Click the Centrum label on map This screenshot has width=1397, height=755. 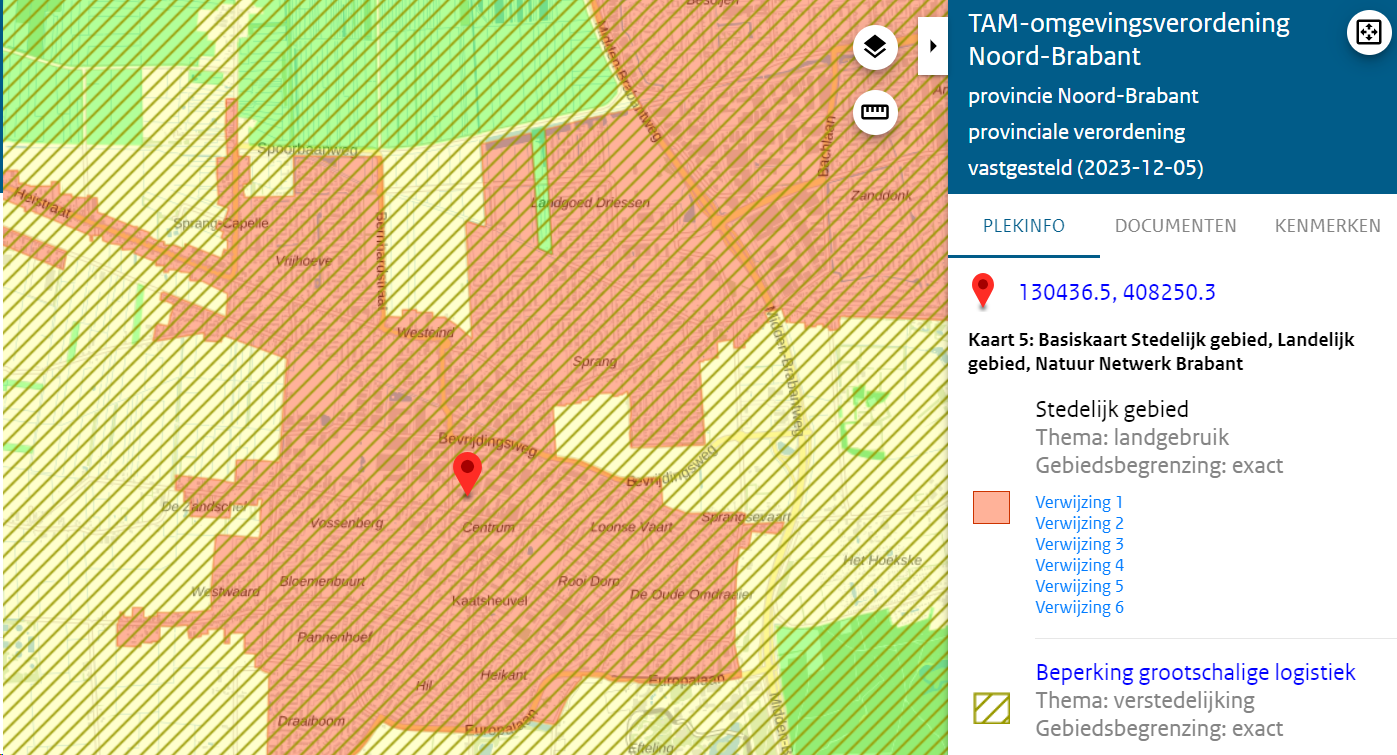point(488,527)
